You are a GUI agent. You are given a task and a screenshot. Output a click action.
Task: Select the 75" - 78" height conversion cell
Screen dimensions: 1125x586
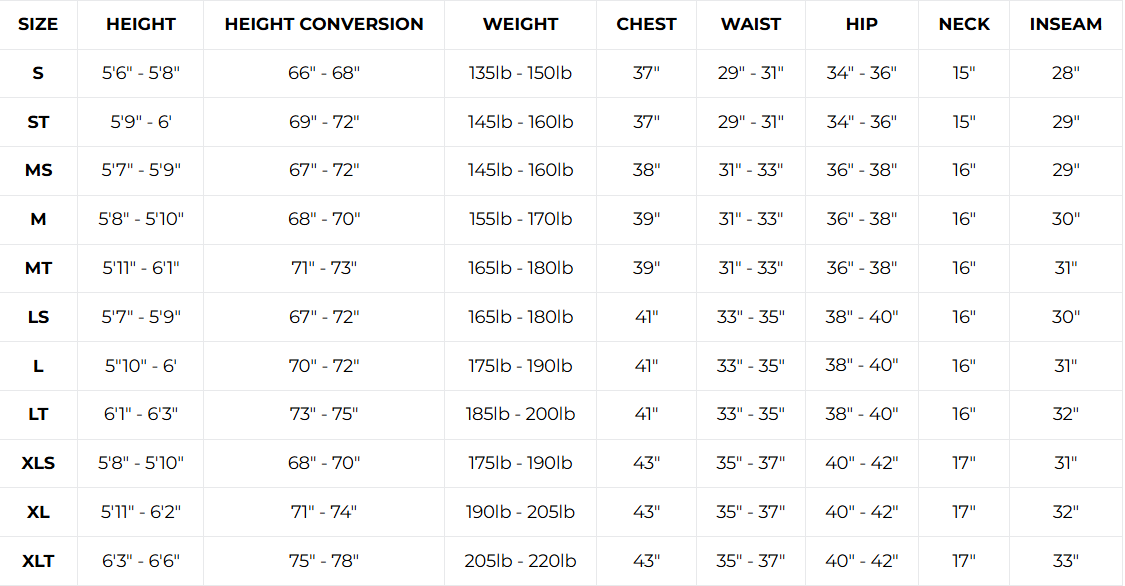324,561
